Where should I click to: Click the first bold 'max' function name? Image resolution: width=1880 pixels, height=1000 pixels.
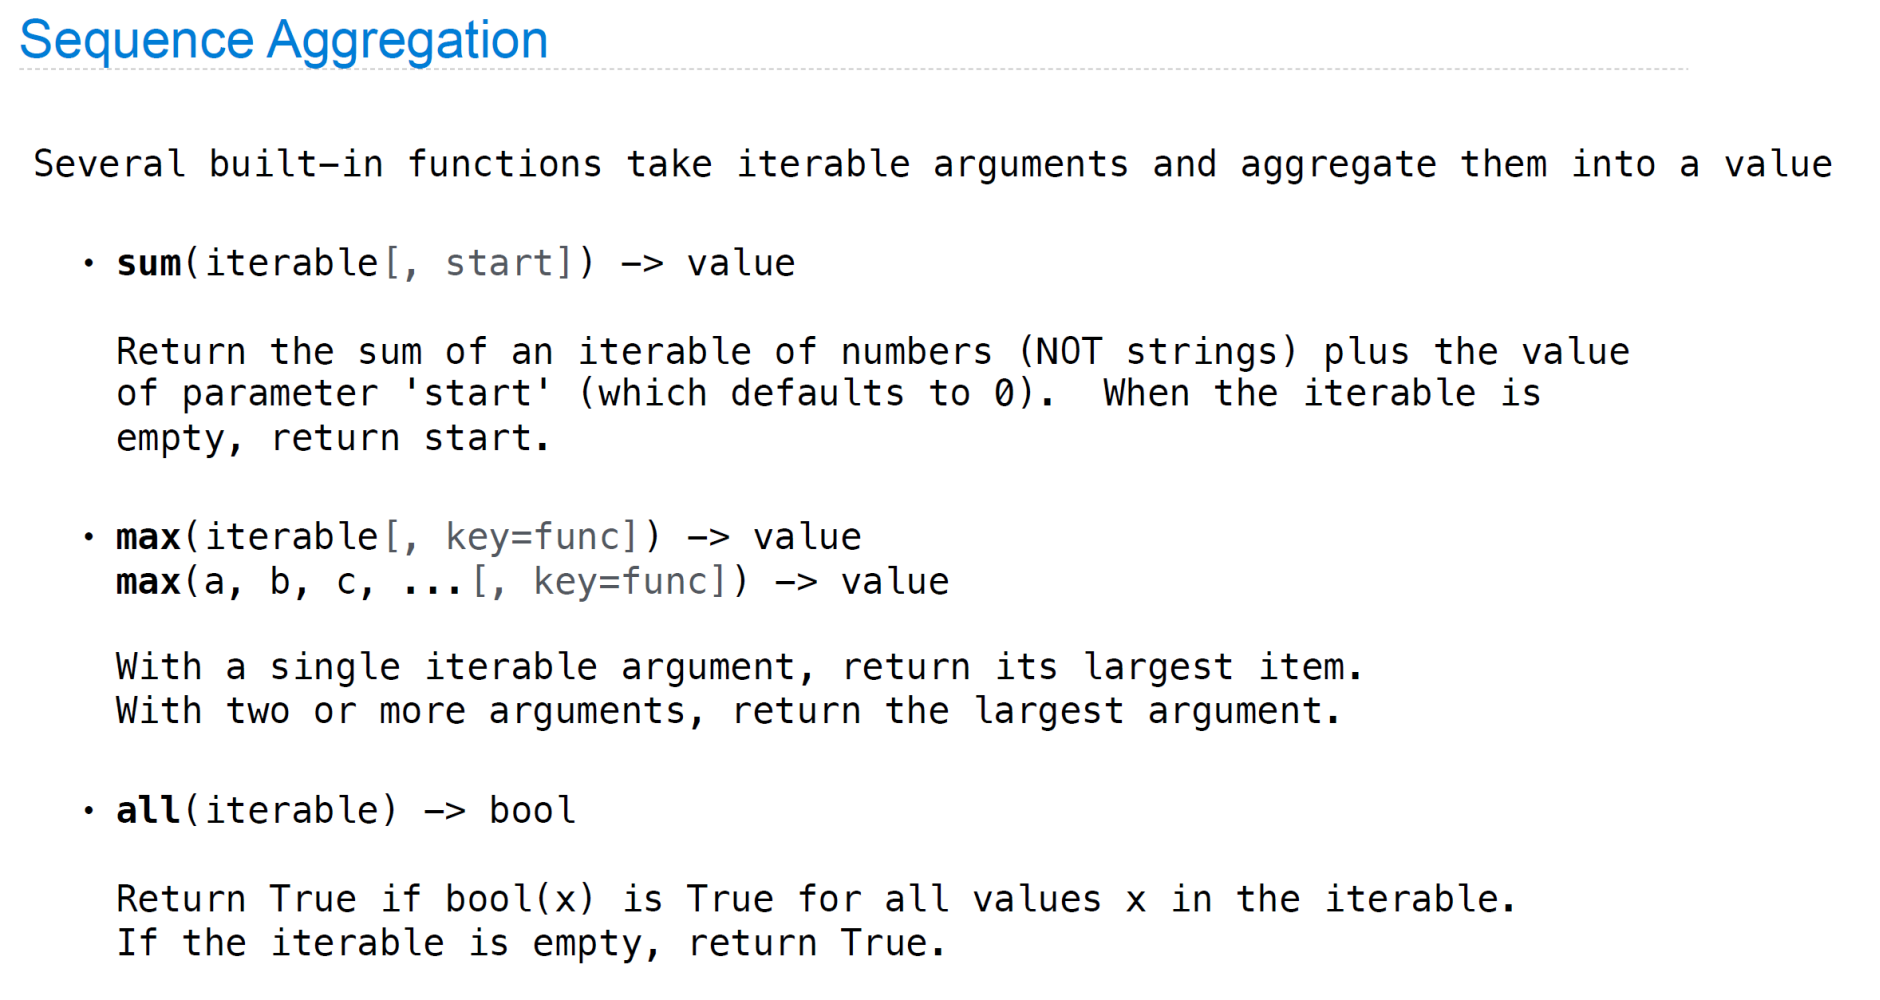(x=149, y=537)
